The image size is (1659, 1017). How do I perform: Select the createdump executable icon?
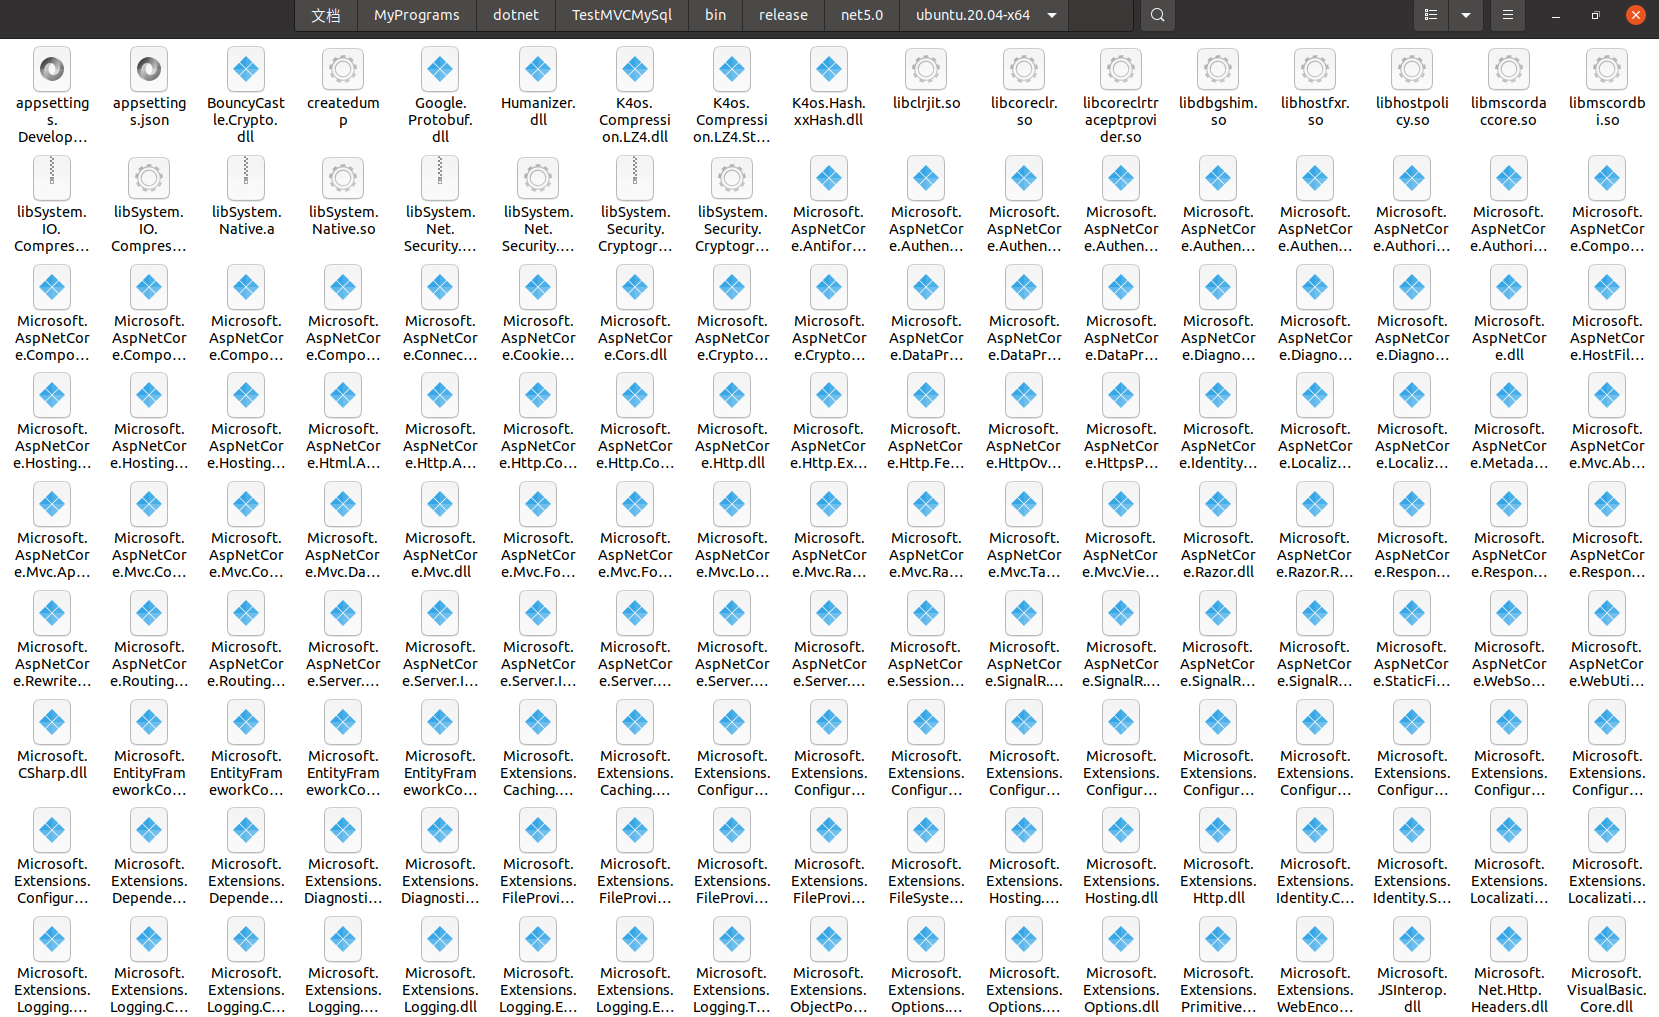[343, 69]
